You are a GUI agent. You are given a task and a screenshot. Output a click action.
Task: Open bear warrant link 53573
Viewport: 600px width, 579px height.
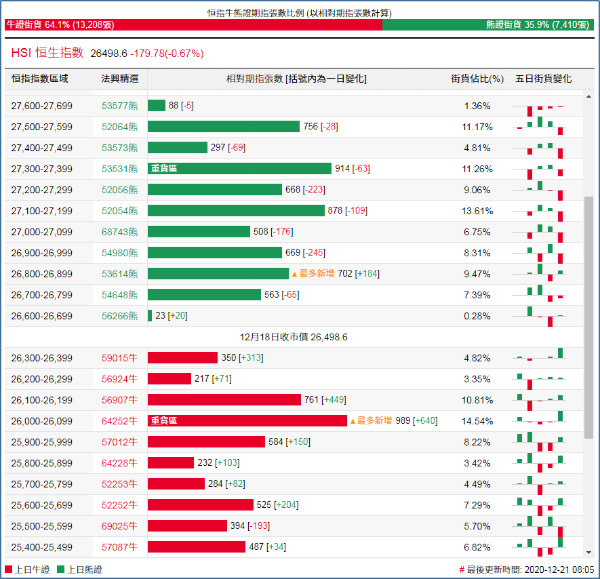click(x=119, y=148)
